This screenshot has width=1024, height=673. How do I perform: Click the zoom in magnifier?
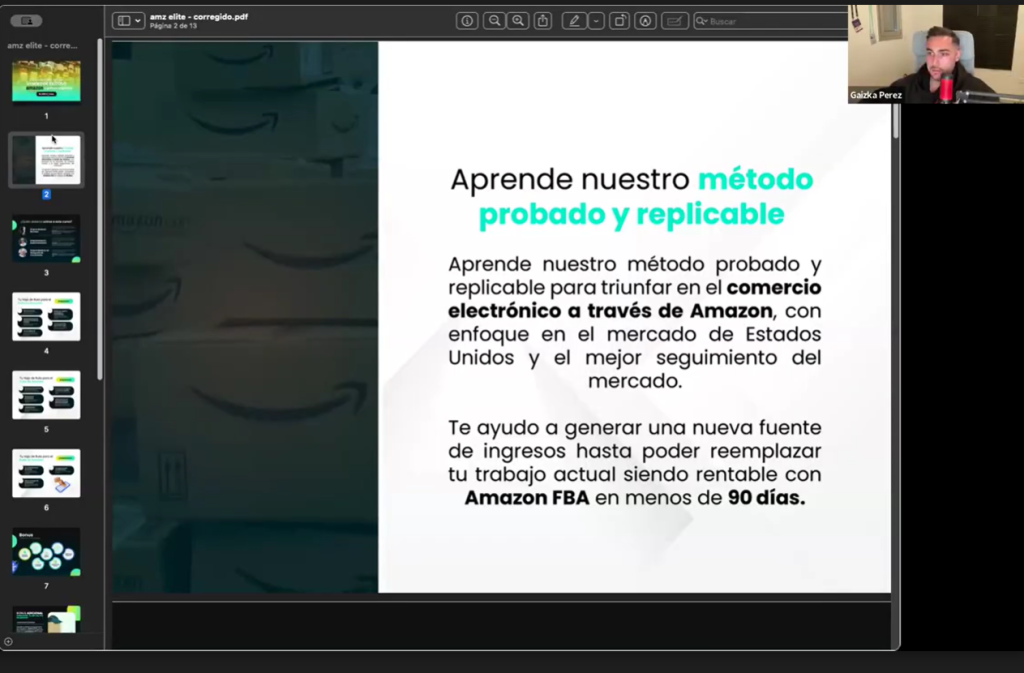pyautogui.click(x=518, y=20)
